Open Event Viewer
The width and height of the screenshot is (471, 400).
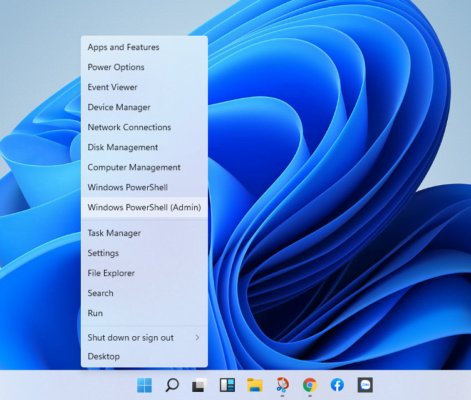pos(144,87)
